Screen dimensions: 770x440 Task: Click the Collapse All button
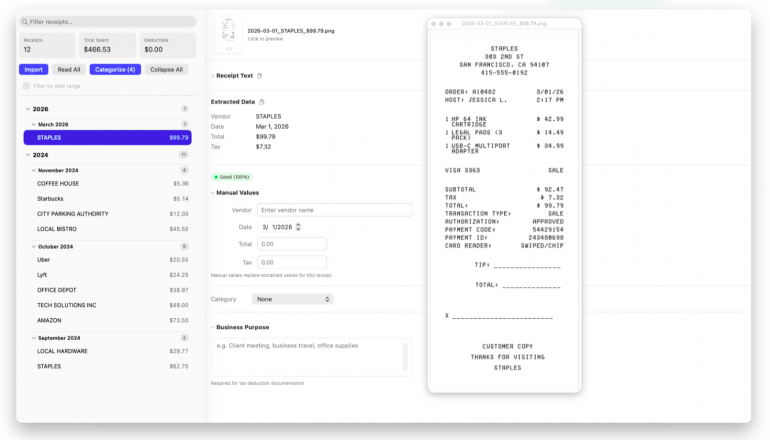[166, 69]
